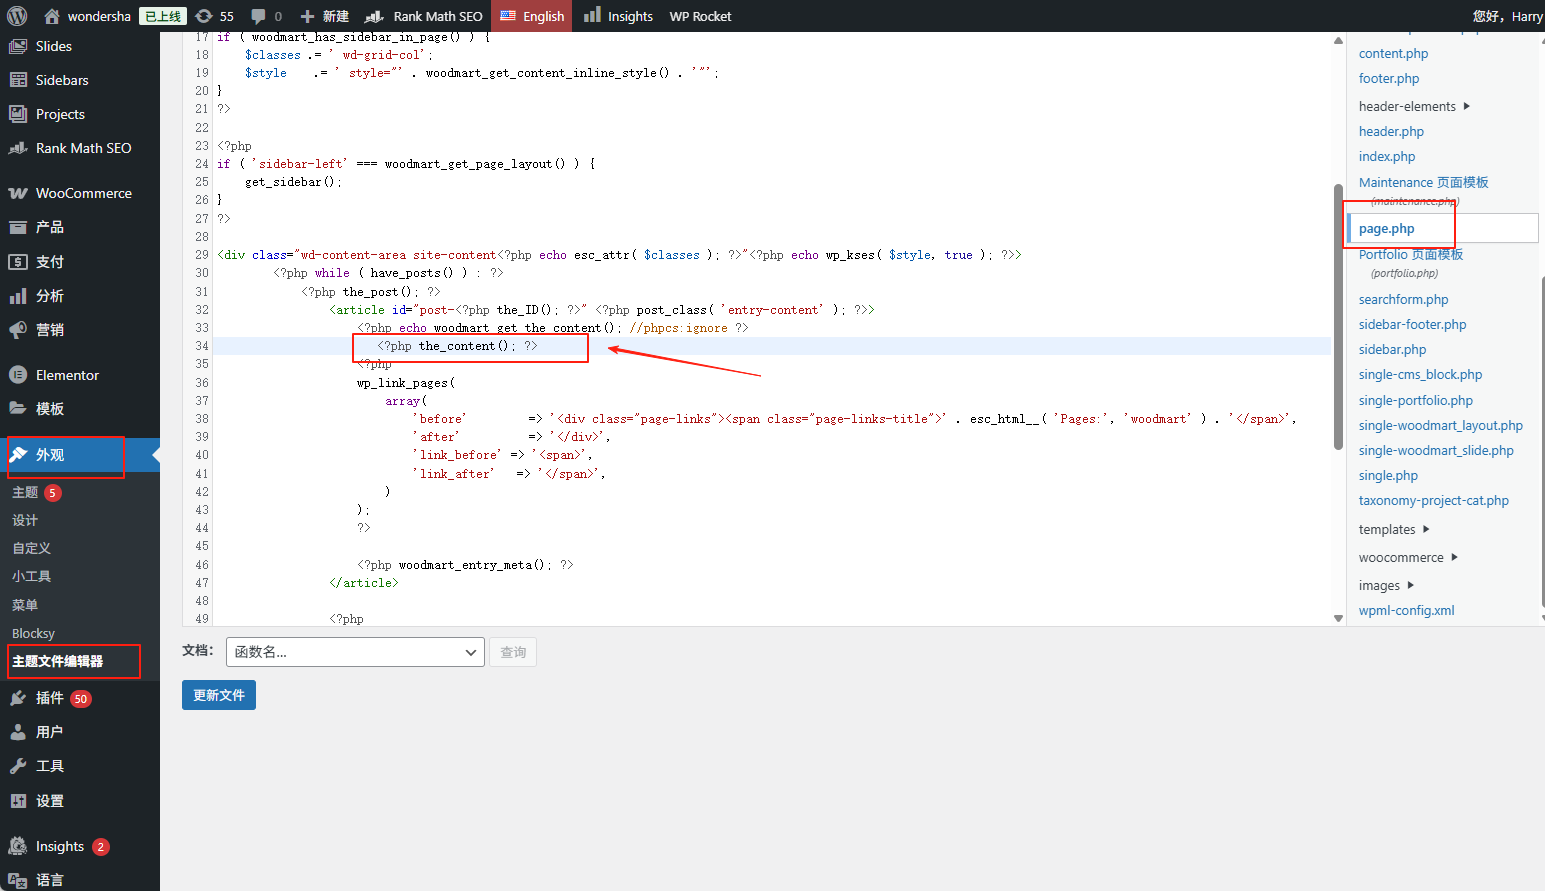The width and height of the screenshot is (1545, 891).
Task: Select English in the admin bar
Action: coord(532,16)
